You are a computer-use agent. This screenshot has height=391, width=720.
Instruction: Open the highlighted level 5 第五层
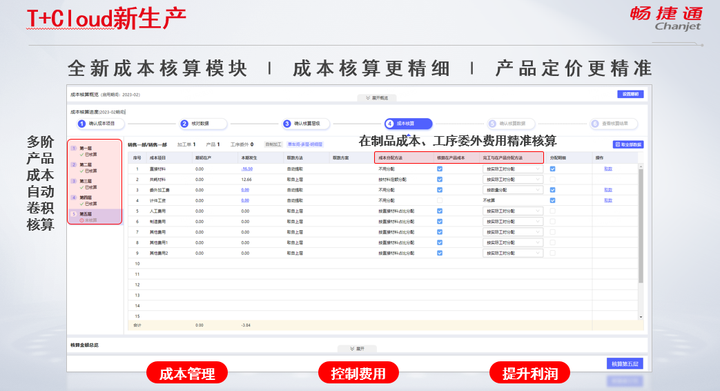[x=95, y=217]
